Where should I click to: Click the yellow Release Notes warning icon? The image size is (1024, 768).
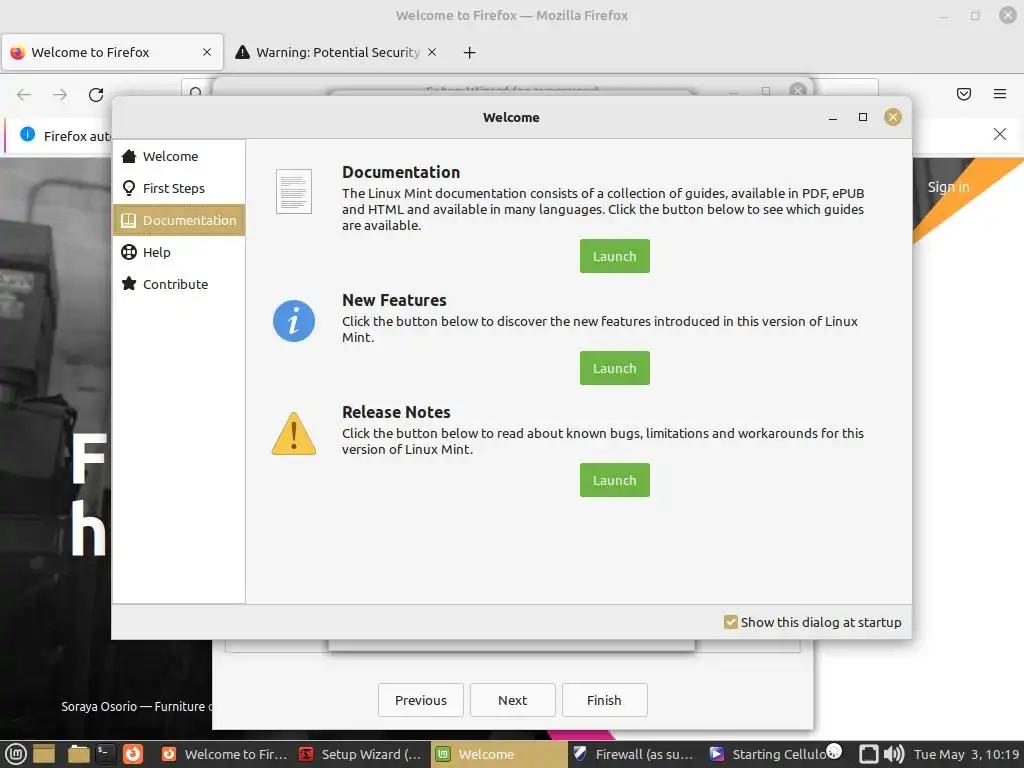tap(294, 434)
